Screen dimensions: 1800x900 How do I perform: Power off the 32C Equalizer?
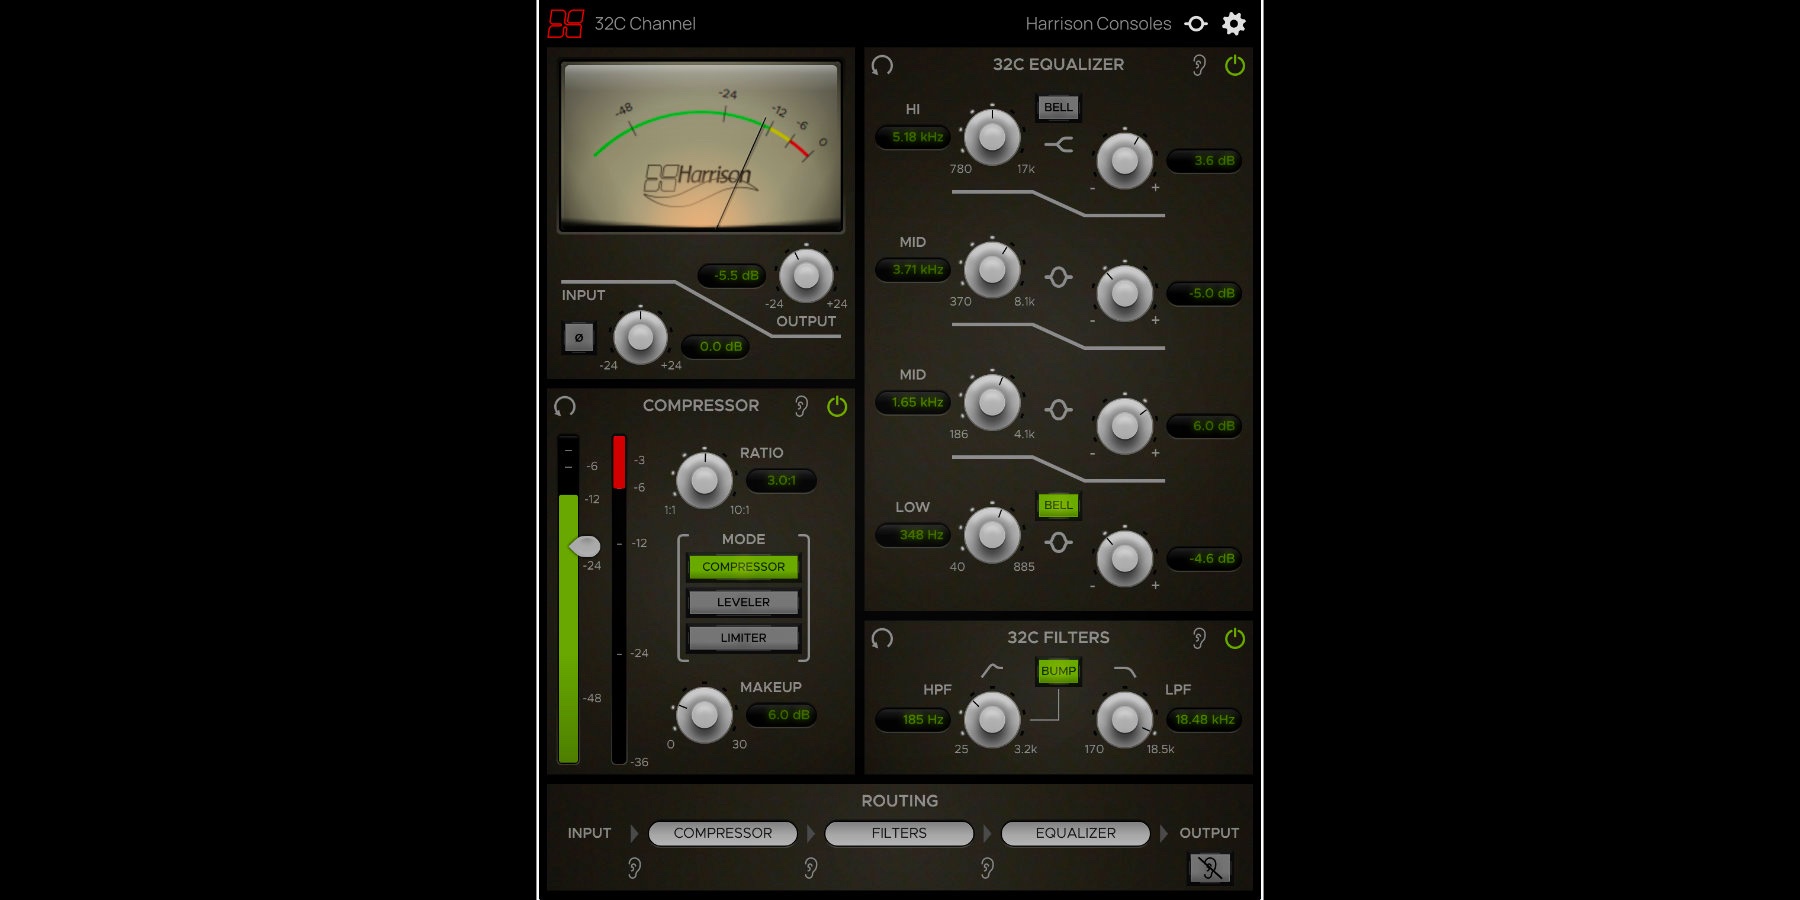click(1234, 66)
